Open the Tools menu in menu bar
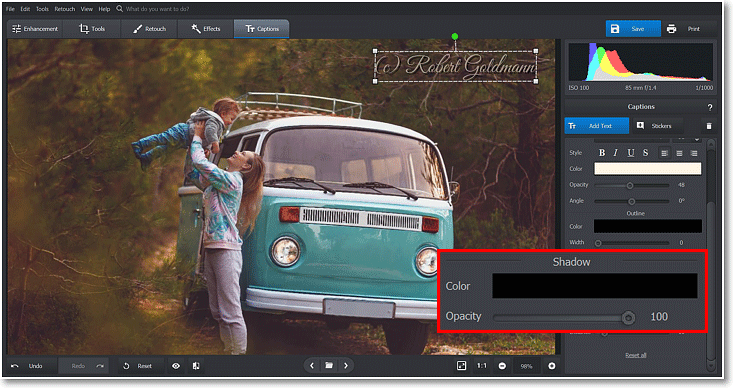The image size is (733, 388). click(43, 9)
